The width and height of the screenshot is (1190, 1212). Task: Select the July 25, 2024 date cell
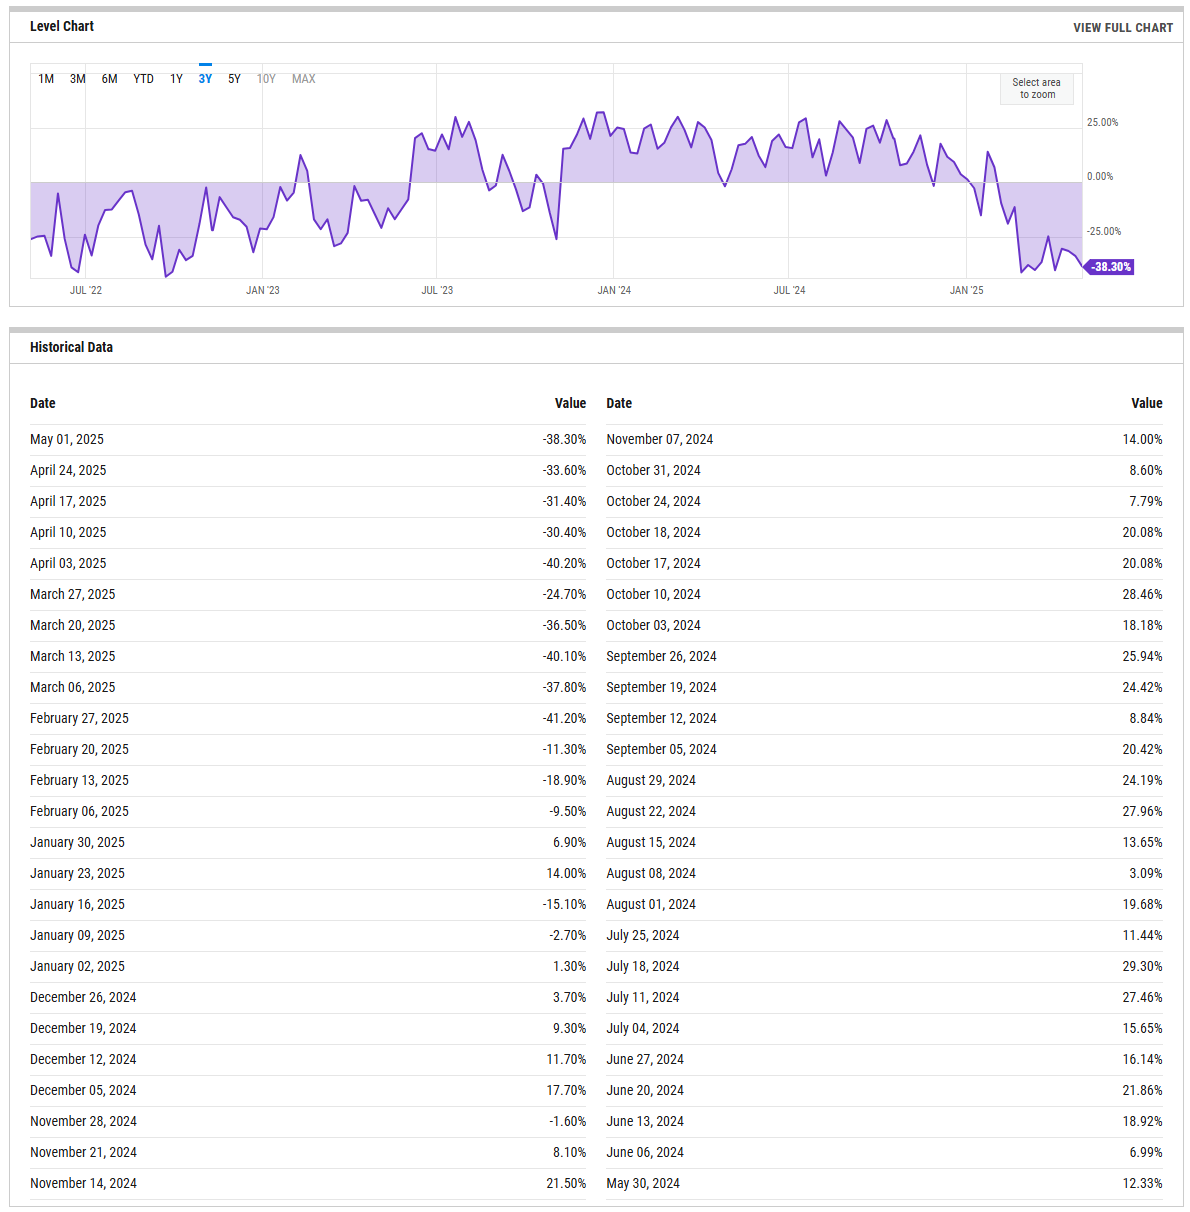[x=643, y=936]
